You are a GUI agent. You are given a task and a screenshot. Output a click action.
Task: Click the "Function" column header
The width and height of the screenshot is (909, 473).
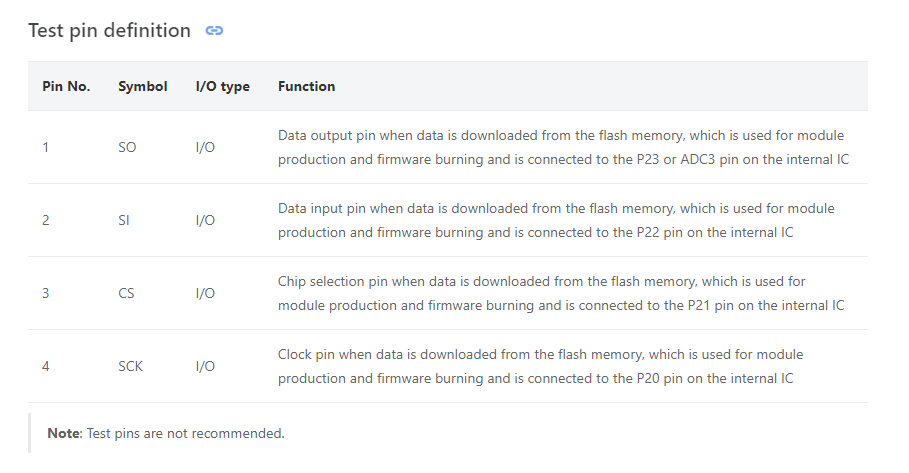(306, 86)
